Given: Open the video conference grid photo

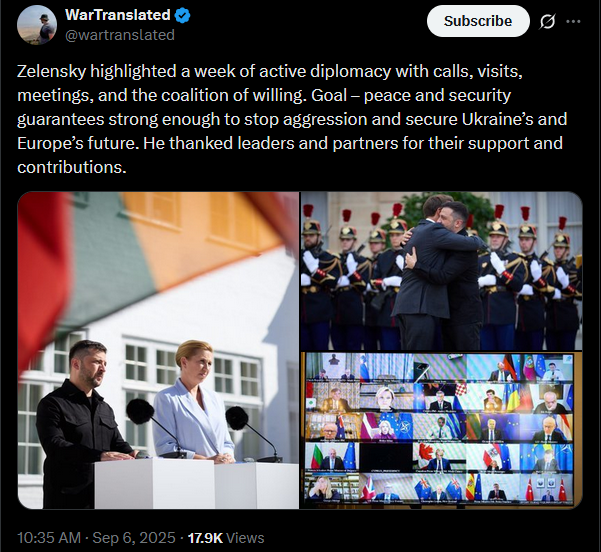Looking at the screenshot, I should [x=441, y=430].
